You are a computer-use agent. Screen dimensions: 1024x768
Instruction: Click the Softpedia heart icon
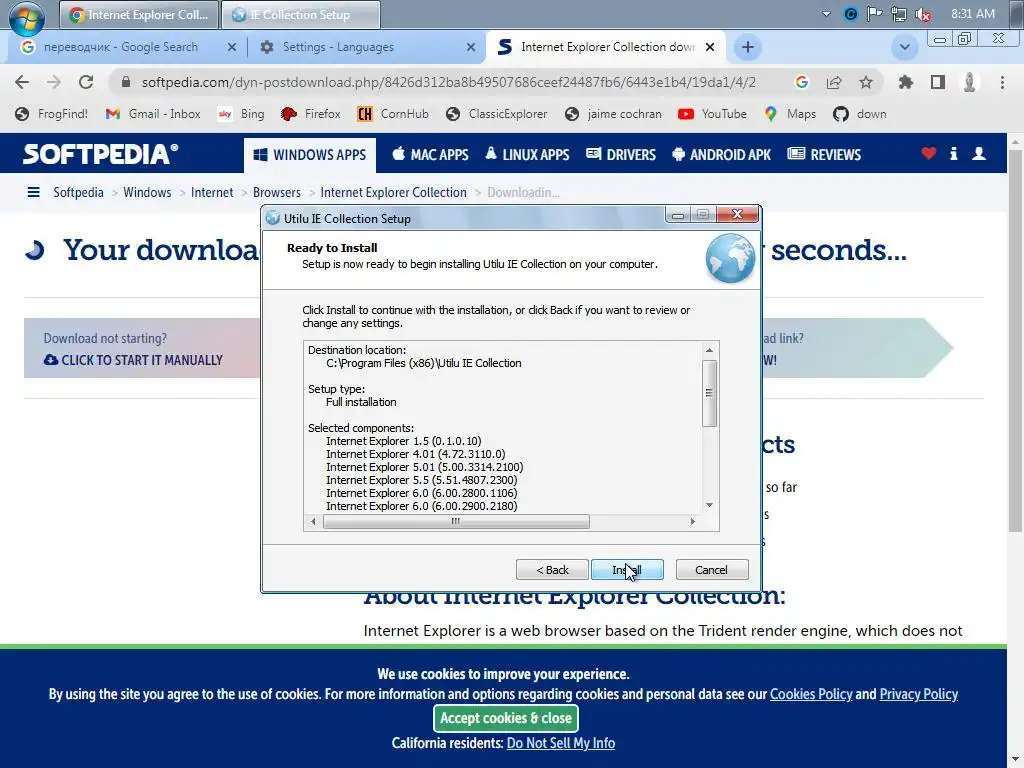pos(929,153)
